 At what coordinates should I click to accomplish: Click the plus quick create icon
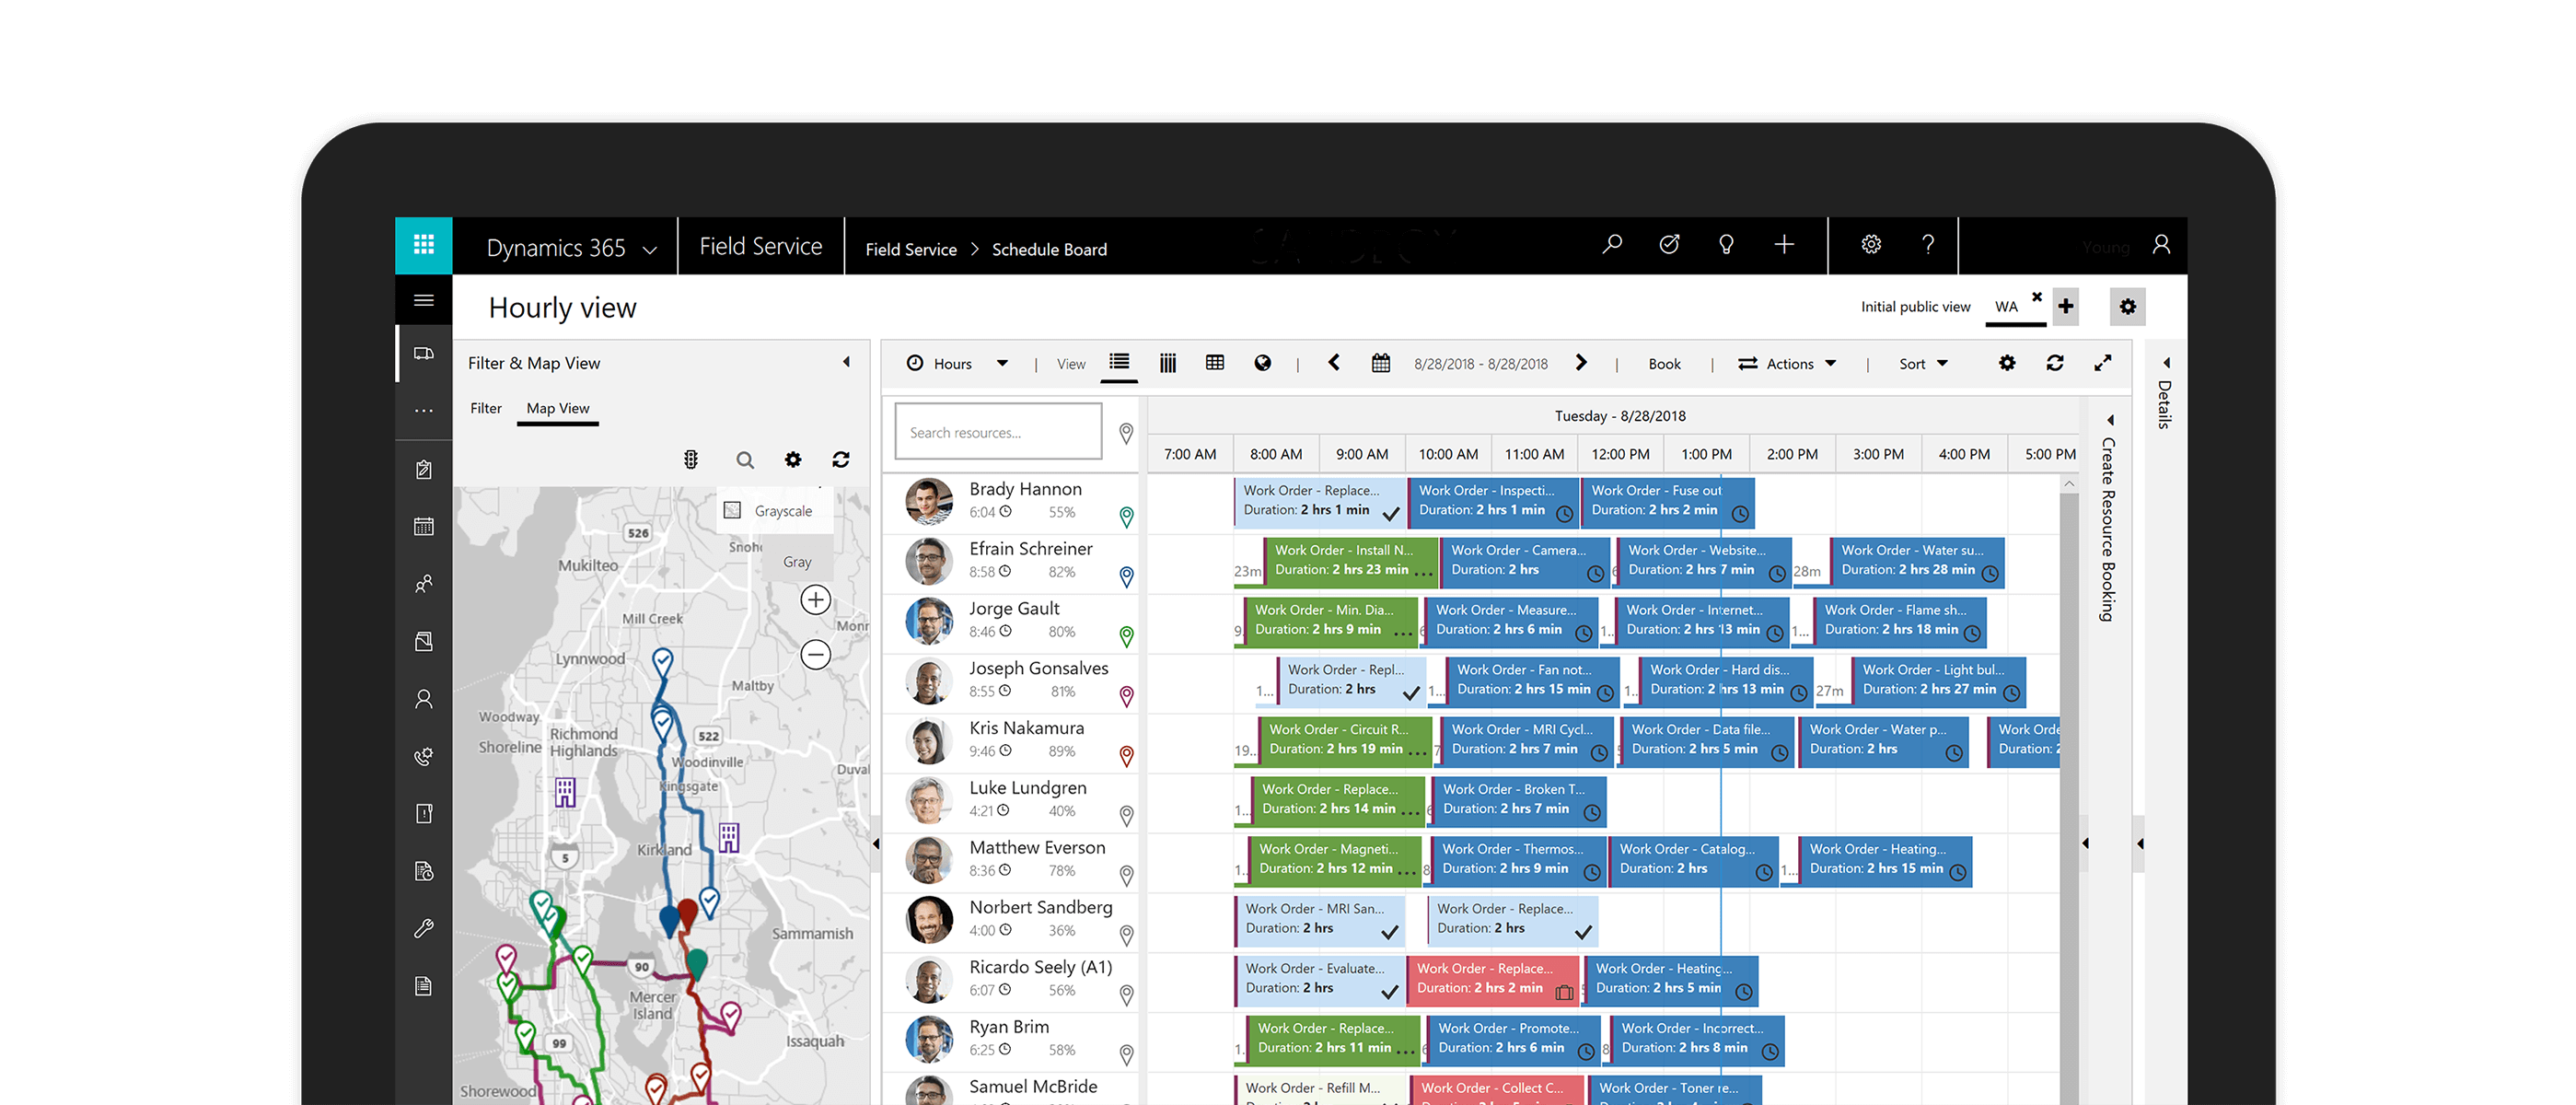click(1784, 245)
